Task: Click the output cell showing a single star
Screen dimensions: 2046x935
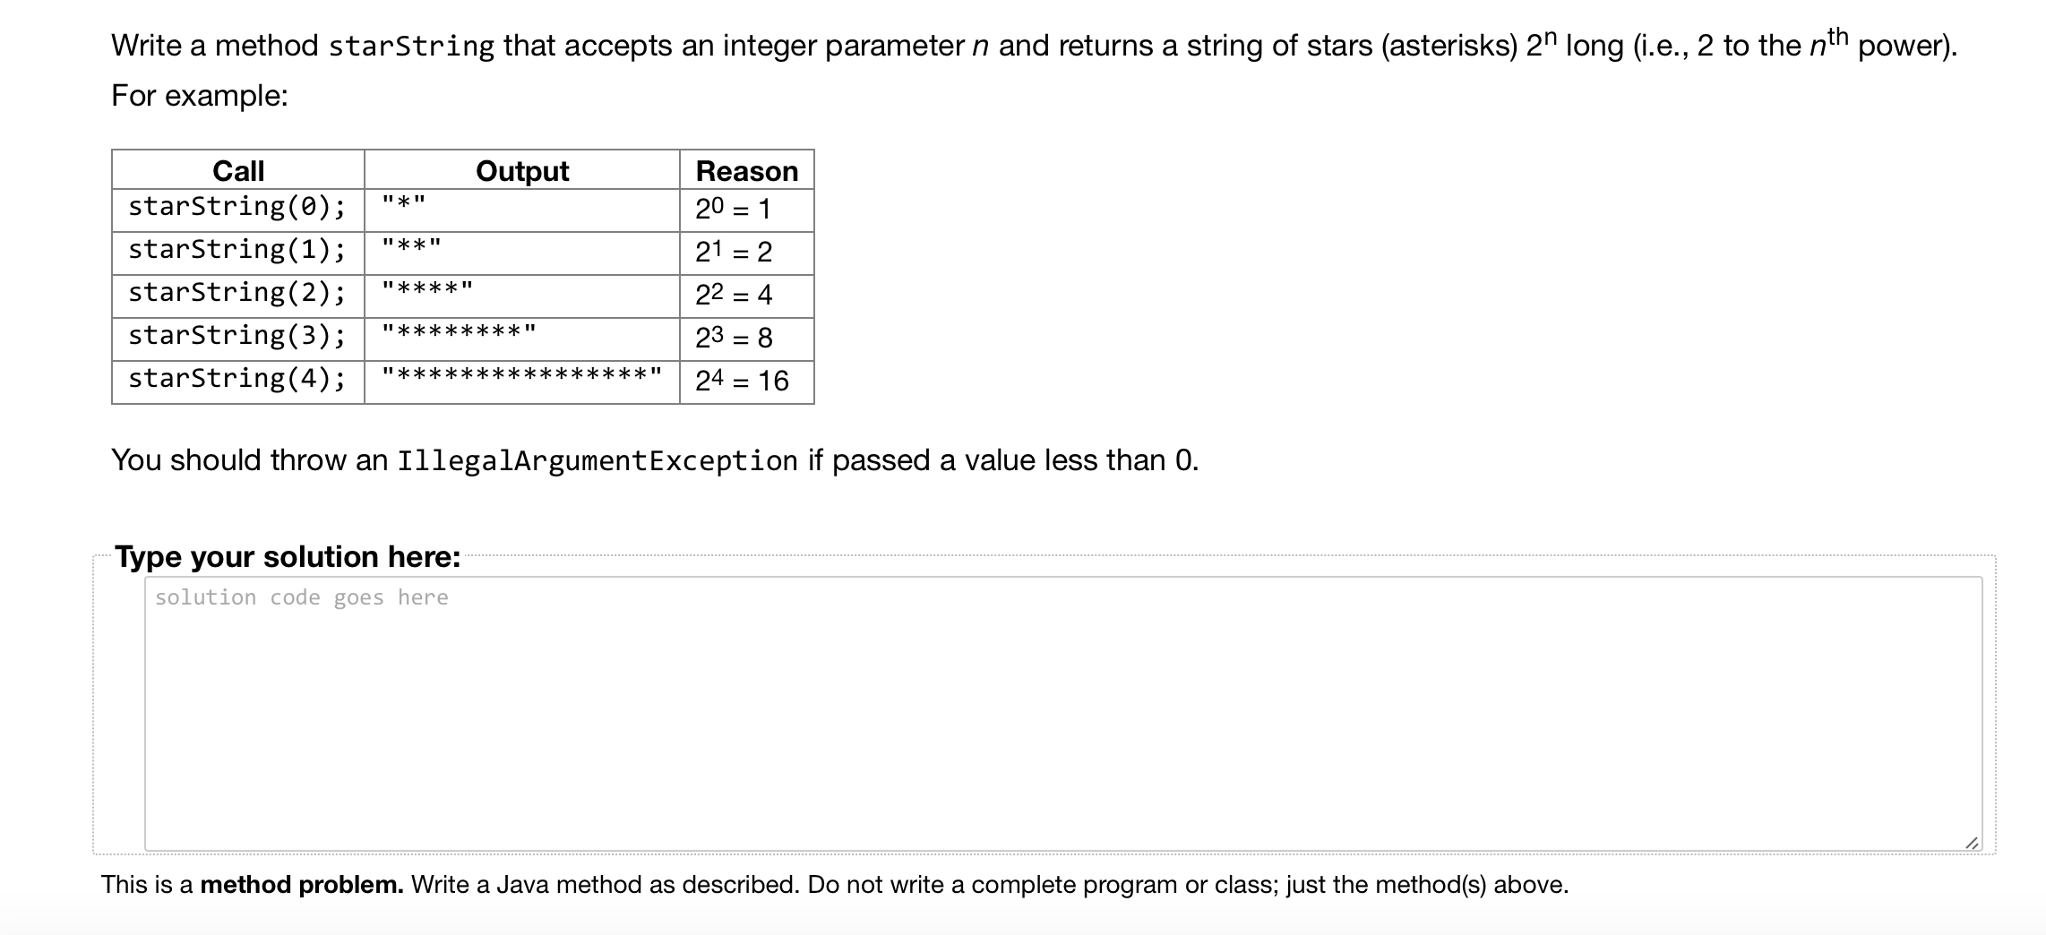Action: point(399,203)
